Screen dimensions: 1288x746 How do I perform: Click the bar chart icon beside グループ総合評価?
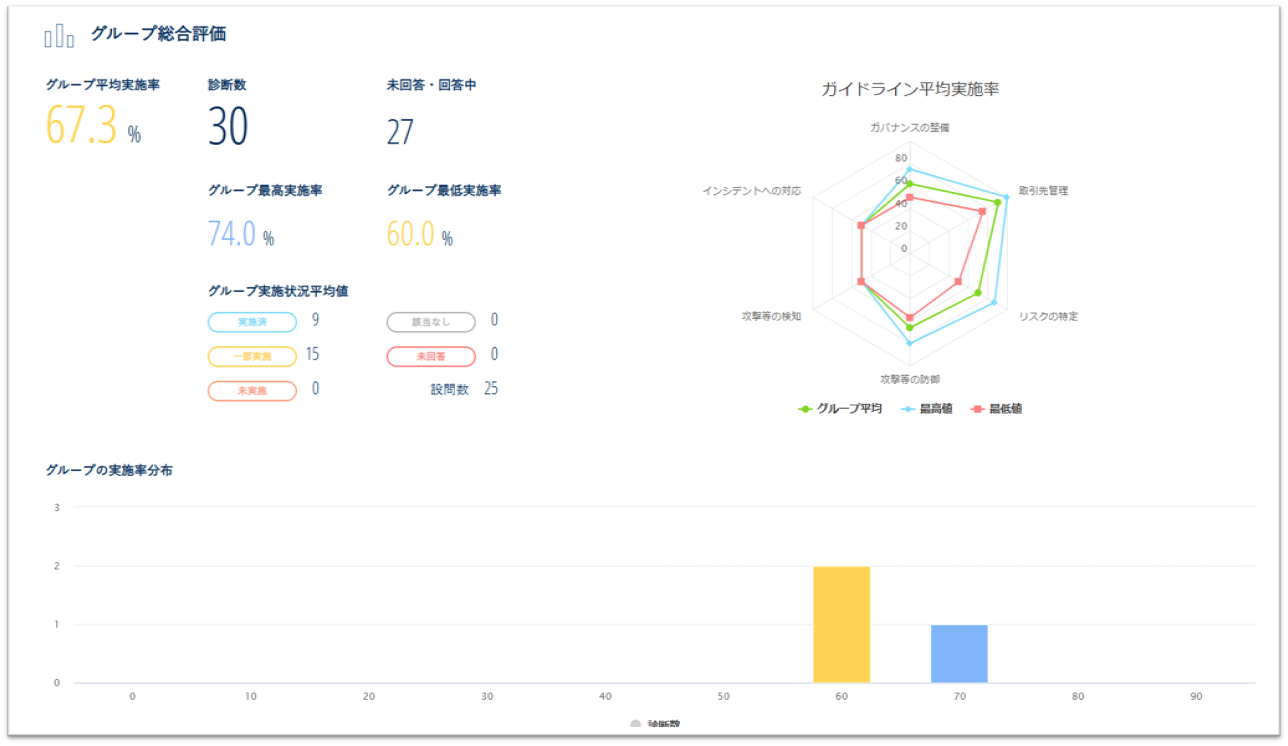coord(59,36)
